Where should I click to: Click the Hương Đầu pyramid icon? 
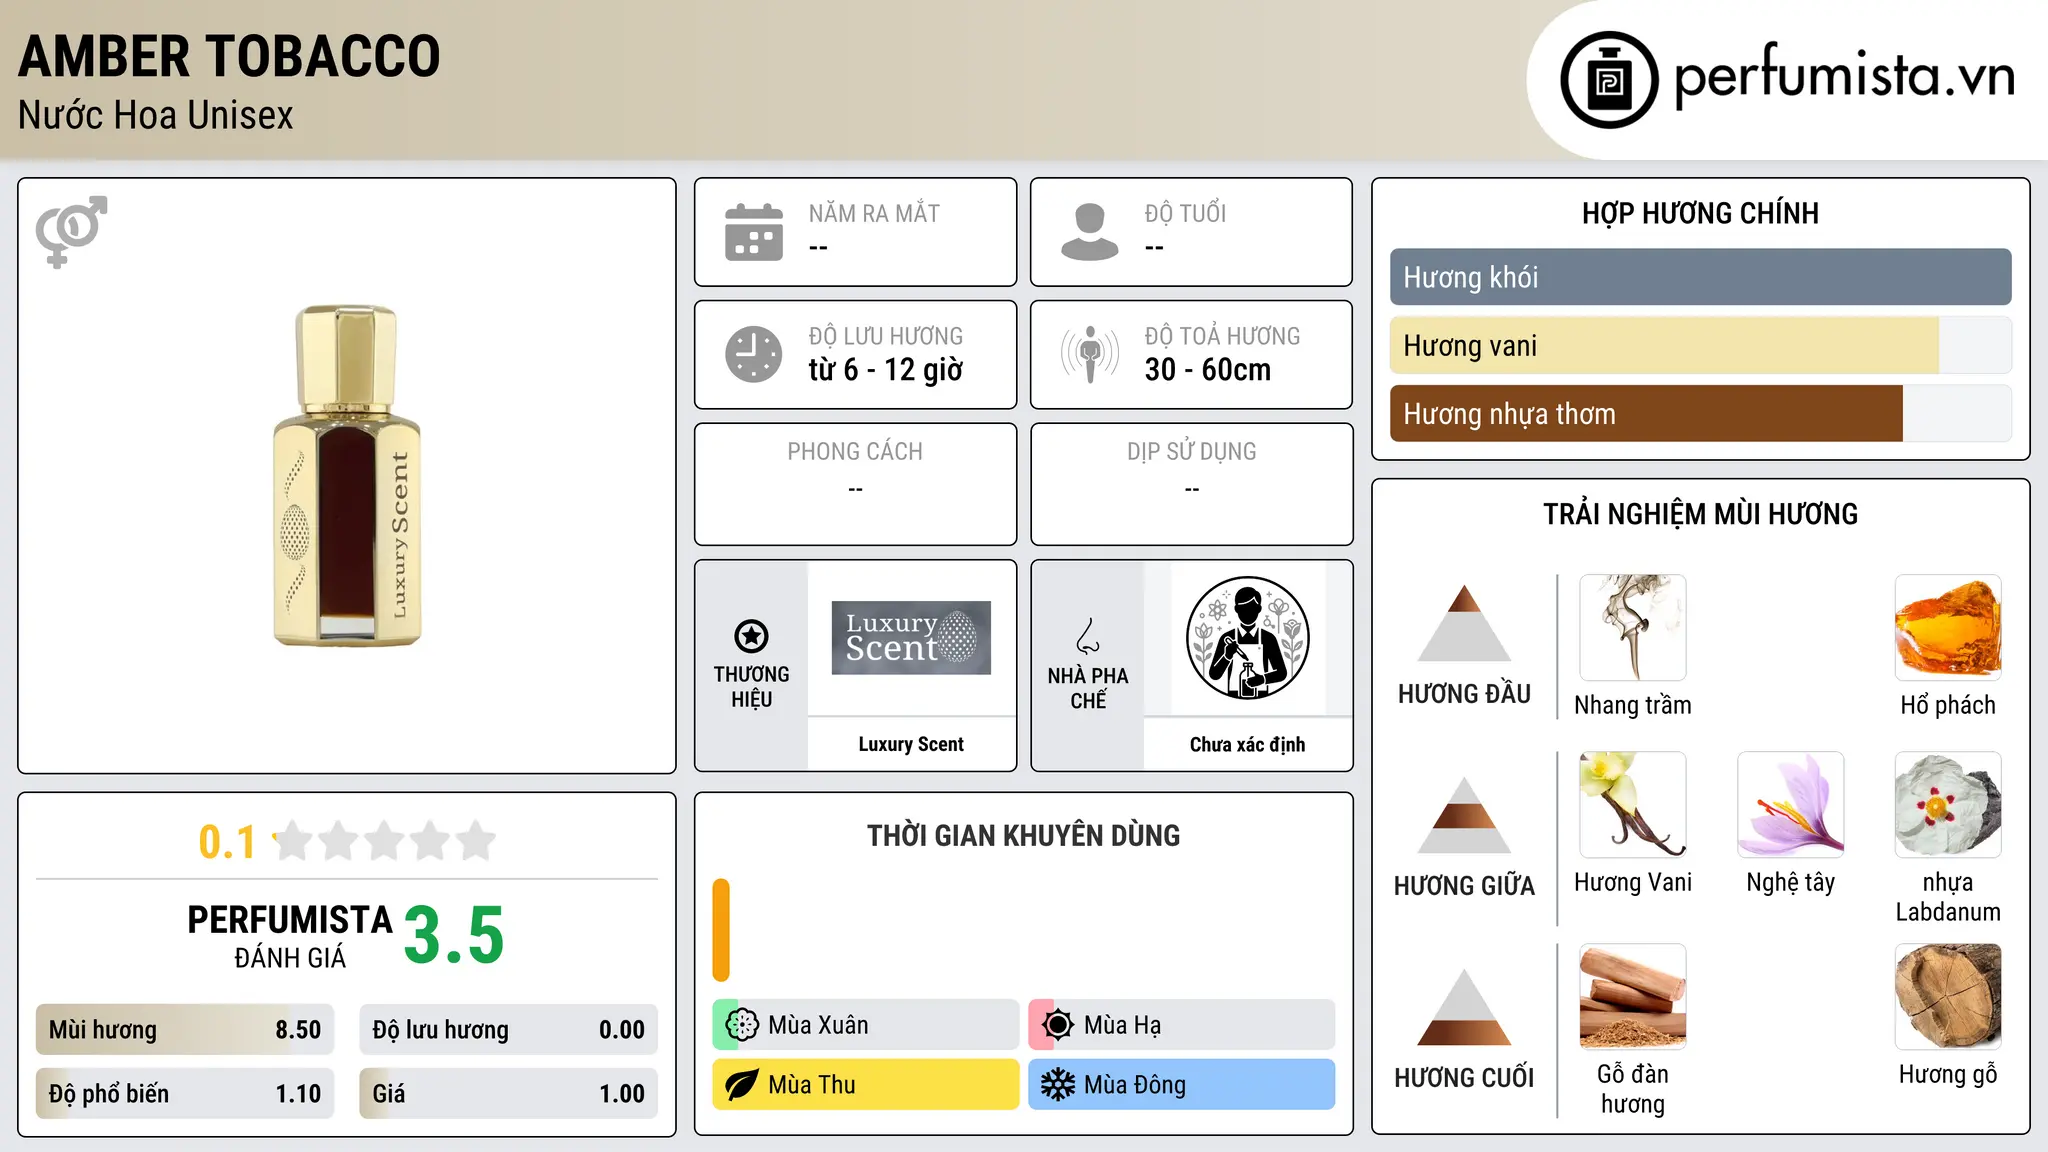pyautogui.click(x=1464, y=623)
